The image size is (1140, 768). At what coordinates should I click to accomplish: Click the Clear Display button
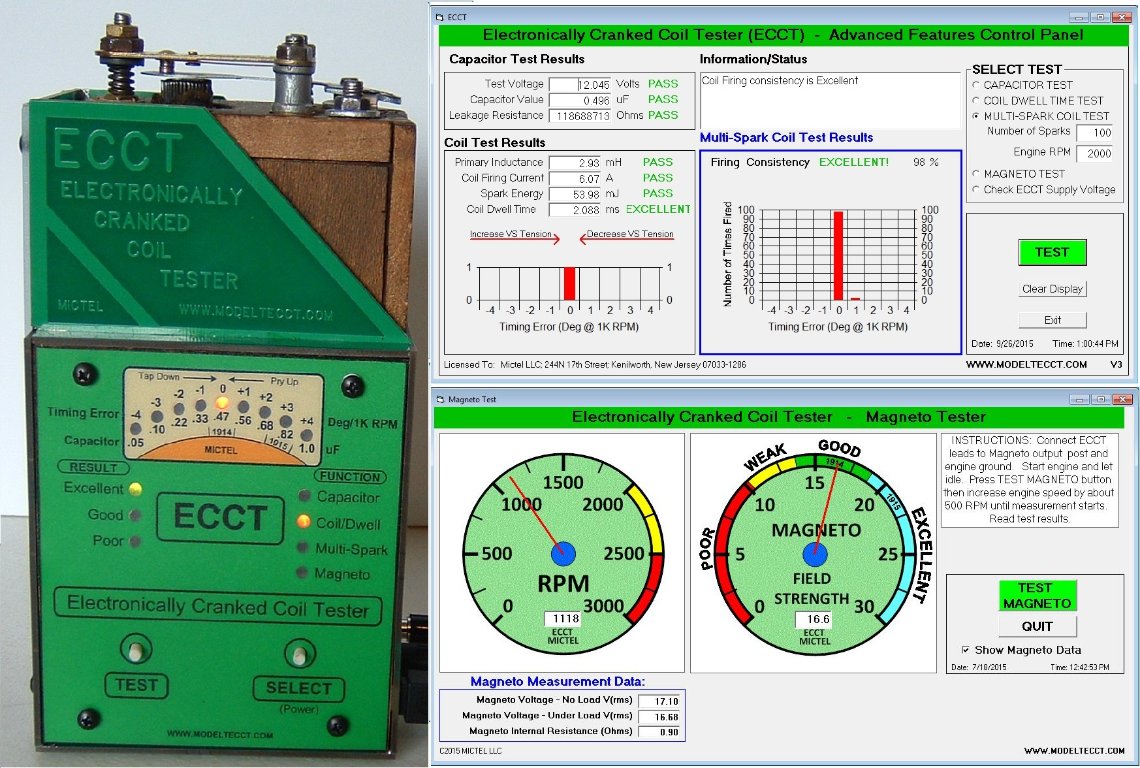[1052, 289]
